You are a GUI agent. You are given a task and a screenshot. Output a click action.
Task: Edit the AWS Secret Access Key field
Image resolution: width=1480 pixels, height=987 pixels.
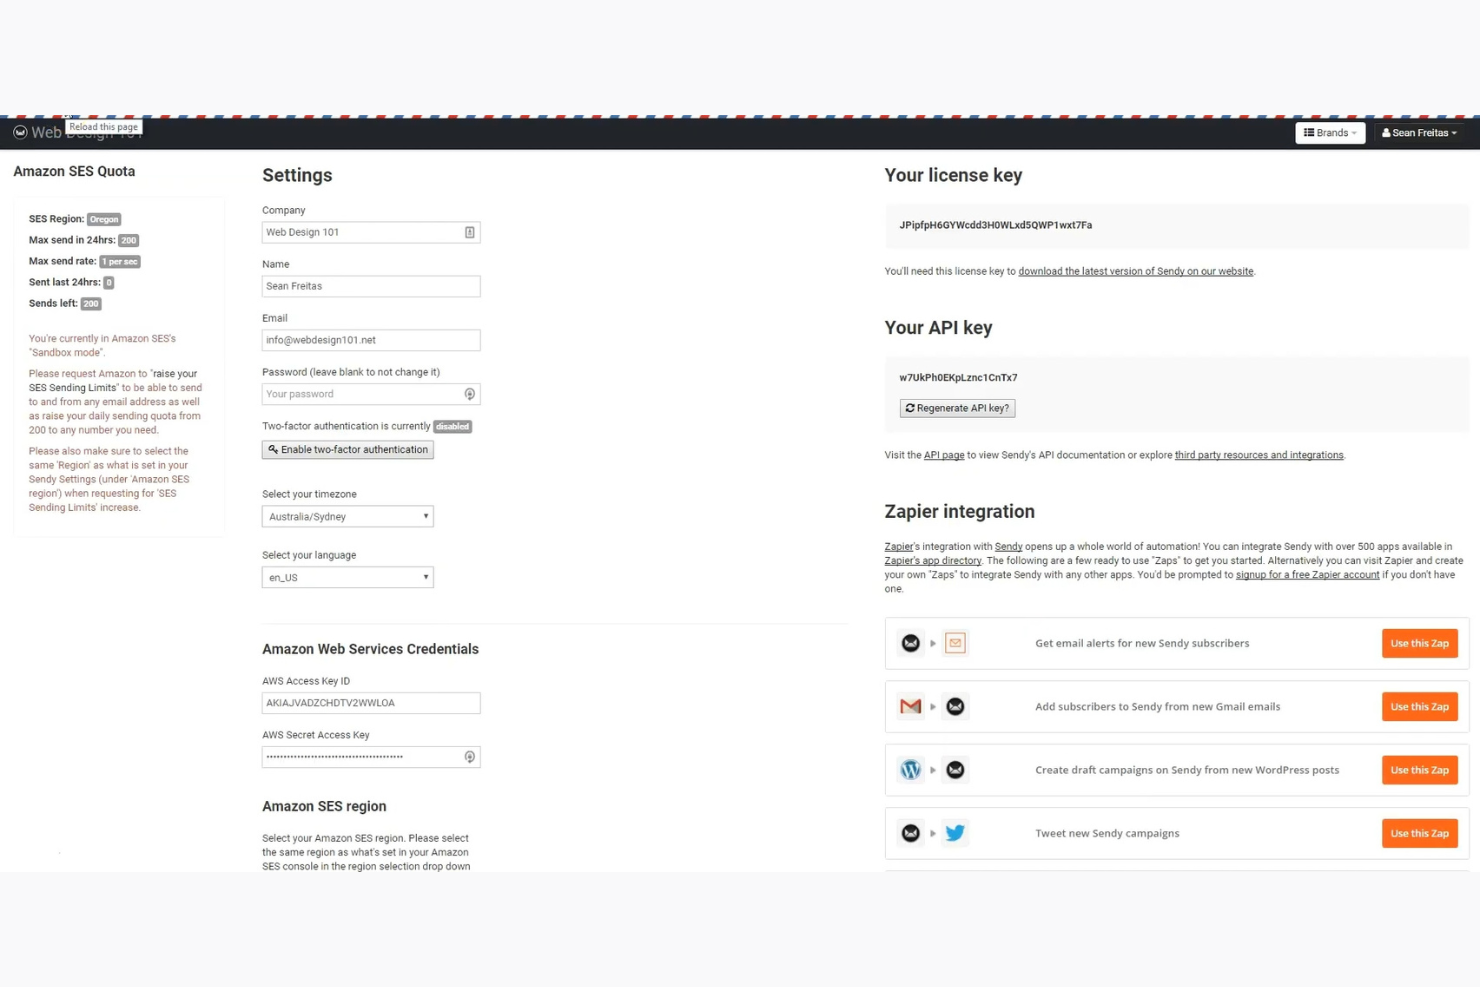coord(371,757)
